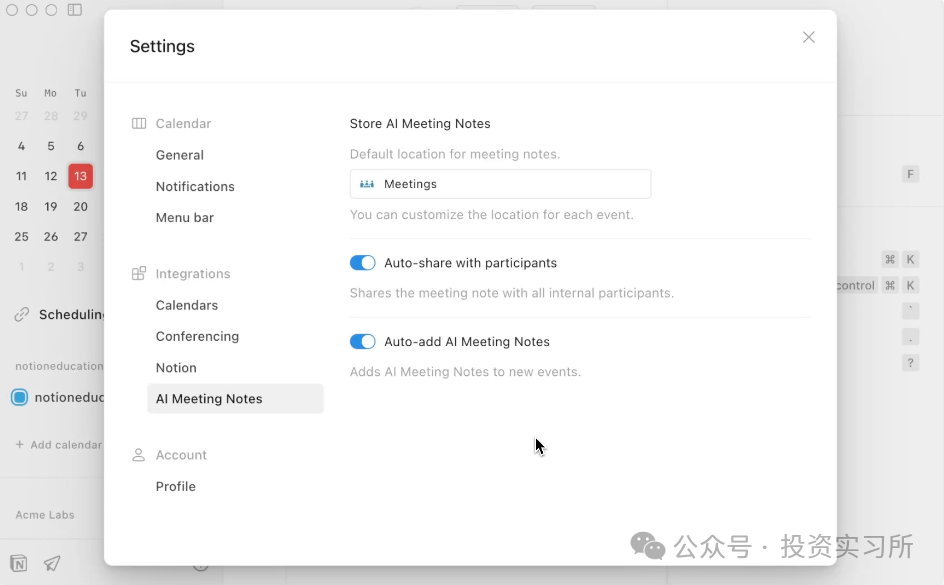Click Add calendar in sidebar
The image size is (944, 585).
58,445
